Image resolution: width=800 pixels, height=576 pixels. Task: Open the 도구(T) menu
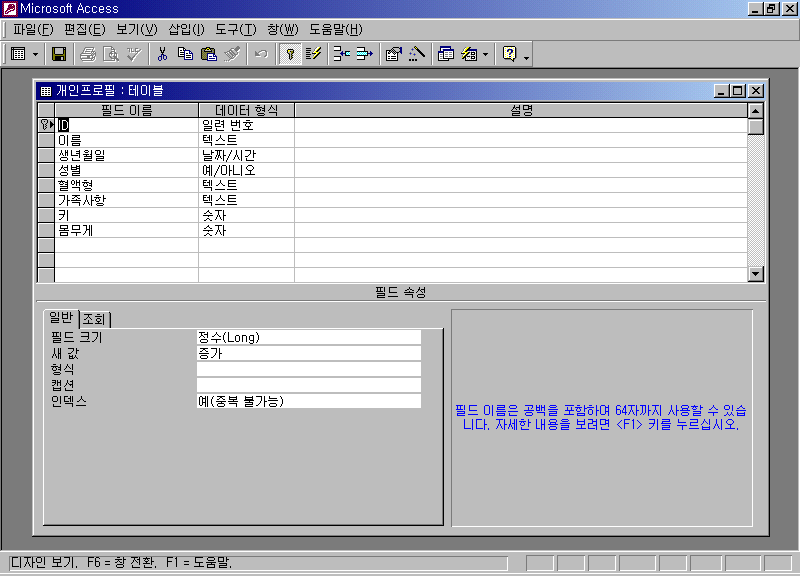tap(236, 30)
